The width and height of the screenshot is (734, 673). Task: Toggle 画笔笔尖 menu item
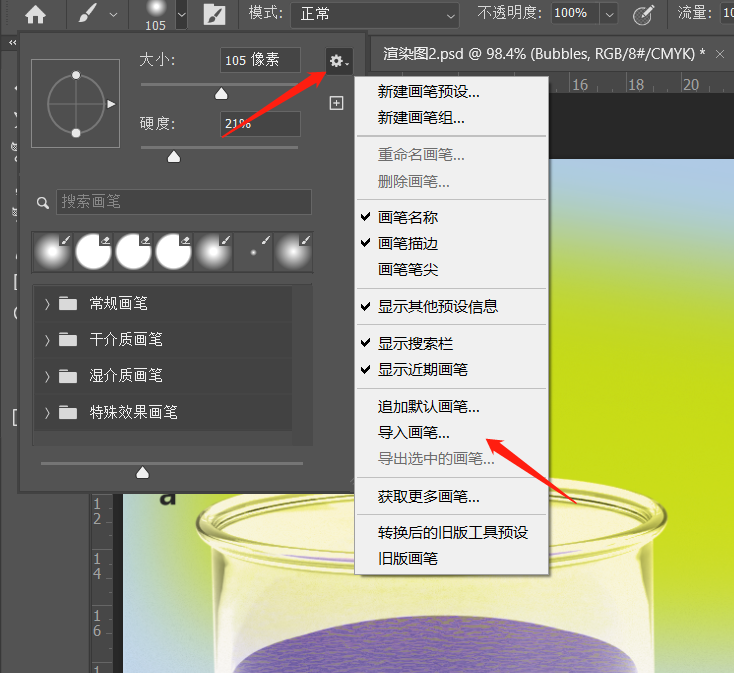(x=452, y=270)
